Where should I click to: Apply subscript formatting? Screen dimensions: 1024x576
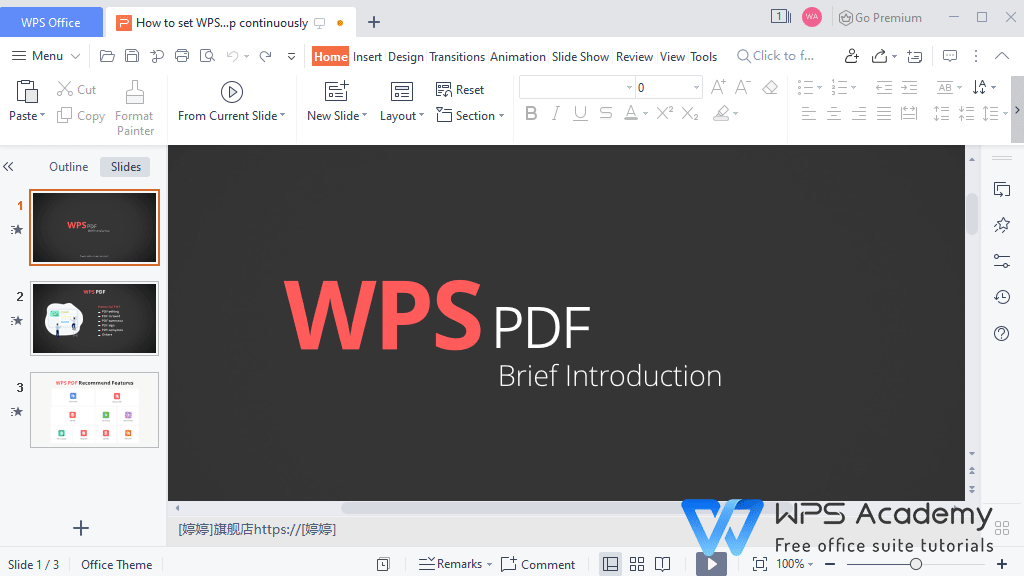690,113
